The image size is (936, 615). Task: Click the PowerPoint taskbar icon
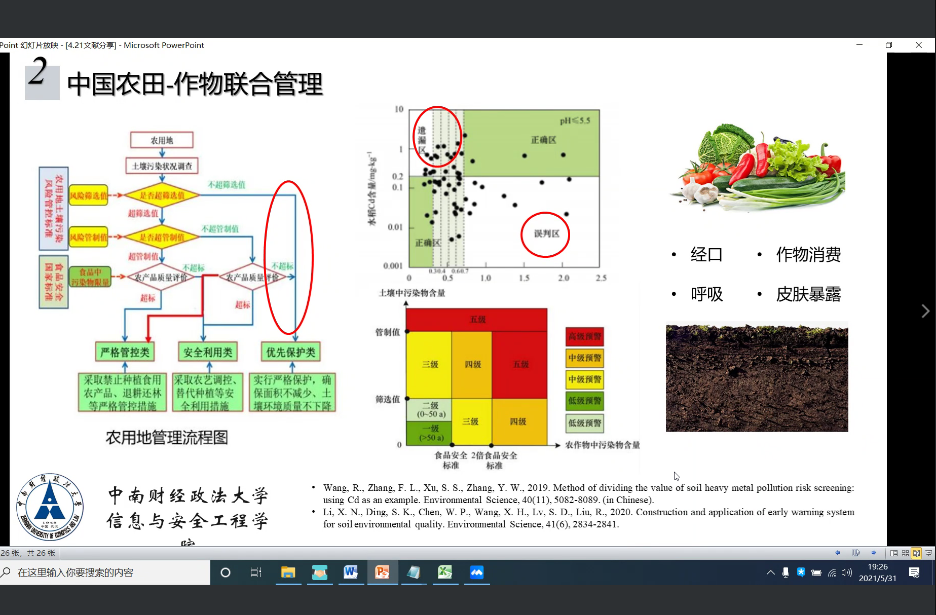(381, 572)
